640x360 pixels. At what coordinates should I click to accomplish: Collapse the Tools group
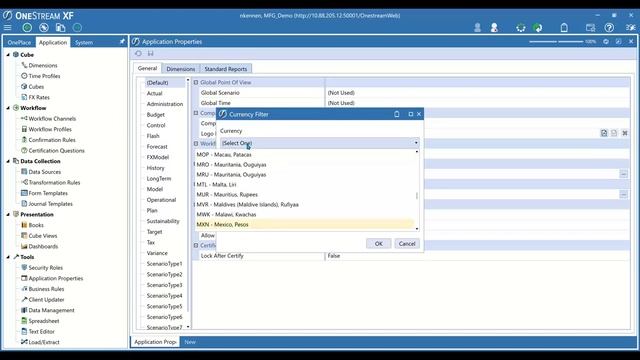coord(8,257)
